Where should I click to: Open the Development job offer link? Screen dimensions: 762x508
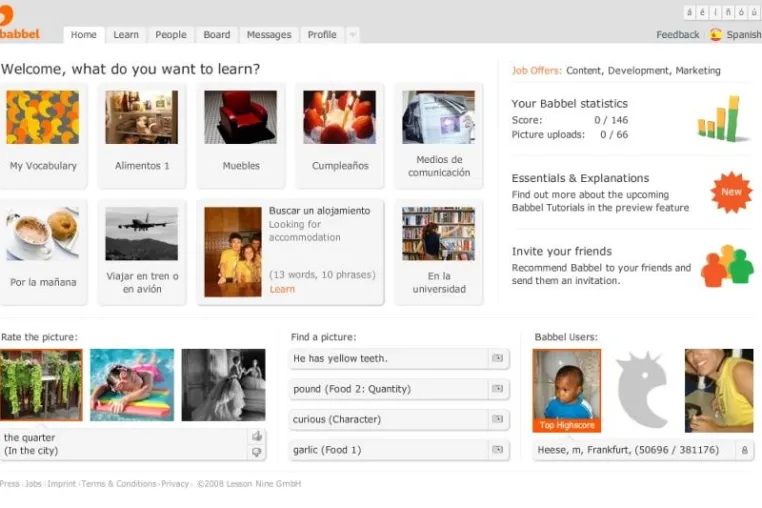click(x=638, y=70)
